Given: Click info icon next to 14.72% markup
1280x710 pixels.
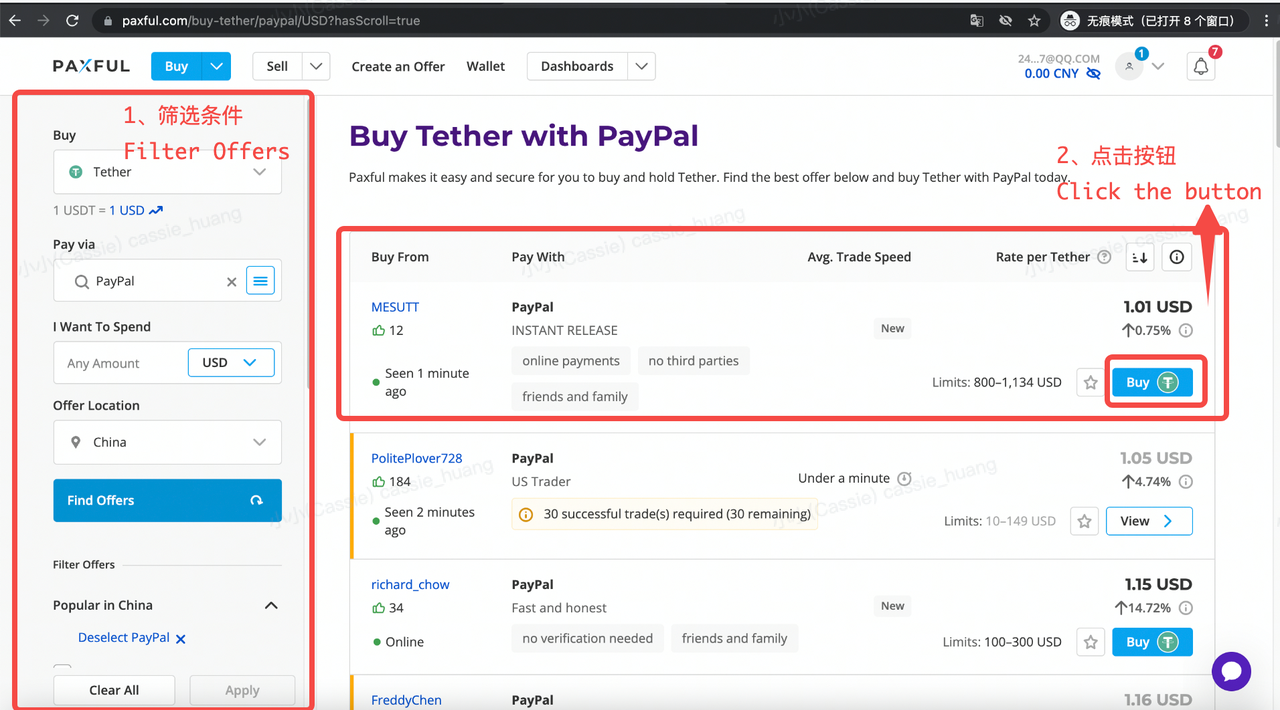Looking at the screenshot, I should click(x=1186, y=608).
